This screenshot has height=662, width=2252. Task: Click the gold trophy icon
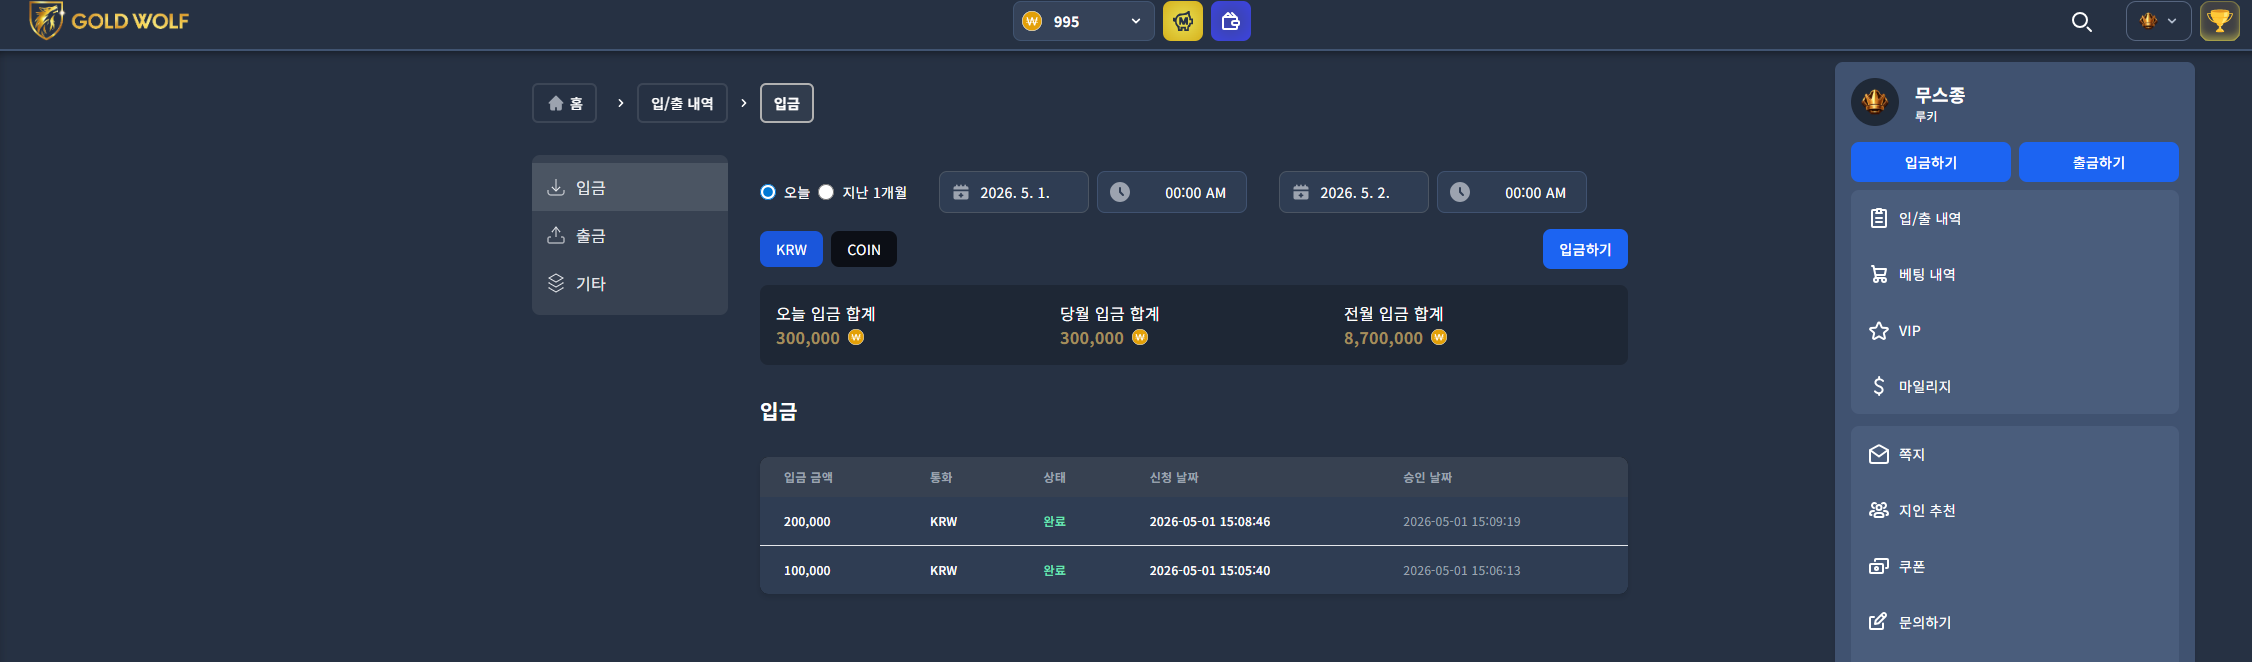coord(2220,21)
